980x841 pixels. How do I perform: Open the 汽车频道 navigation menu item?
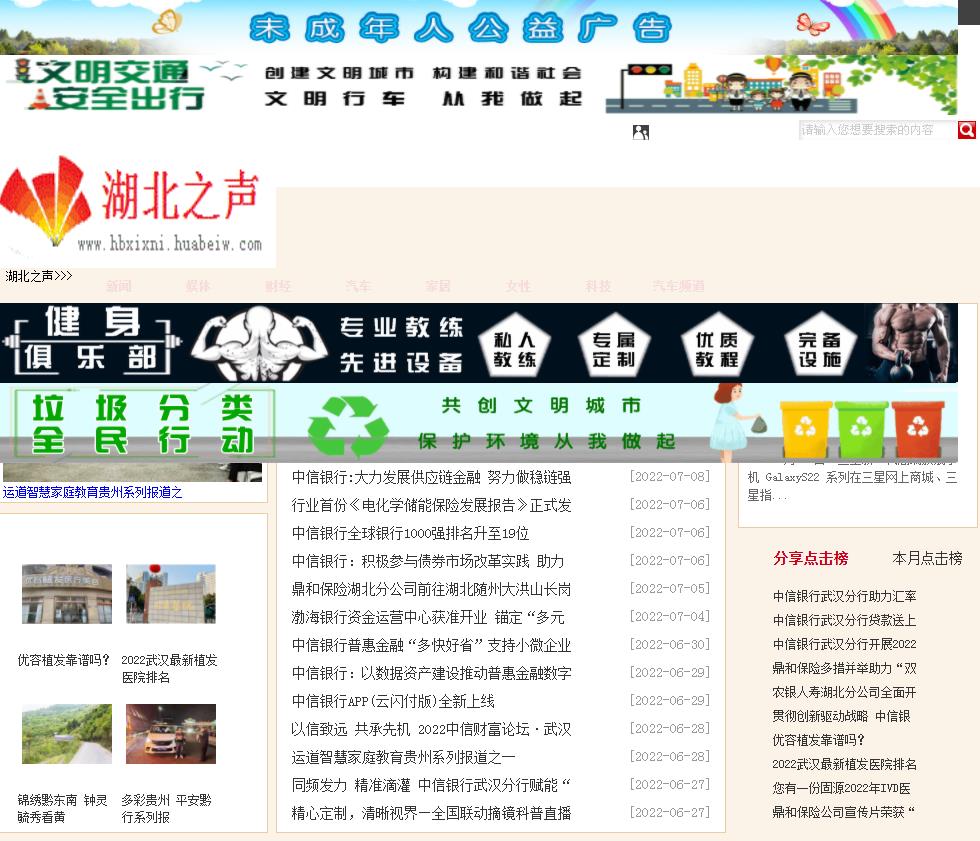click(679, 286)
